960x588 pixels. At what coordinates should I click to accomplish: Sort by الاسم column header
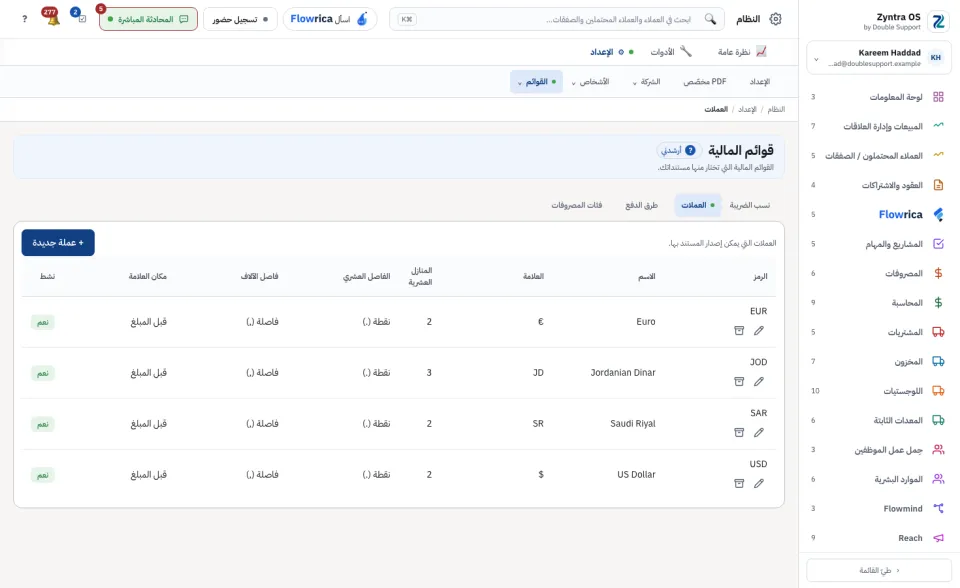click(x=647, y=276)
